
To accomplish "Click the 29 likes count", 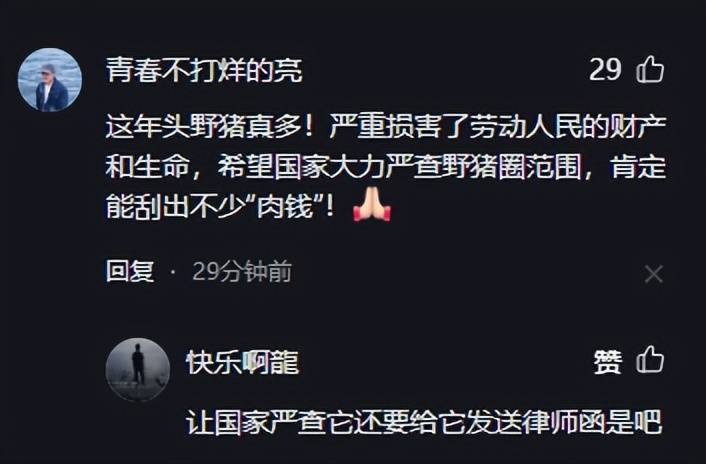I will tap(605, 70).
